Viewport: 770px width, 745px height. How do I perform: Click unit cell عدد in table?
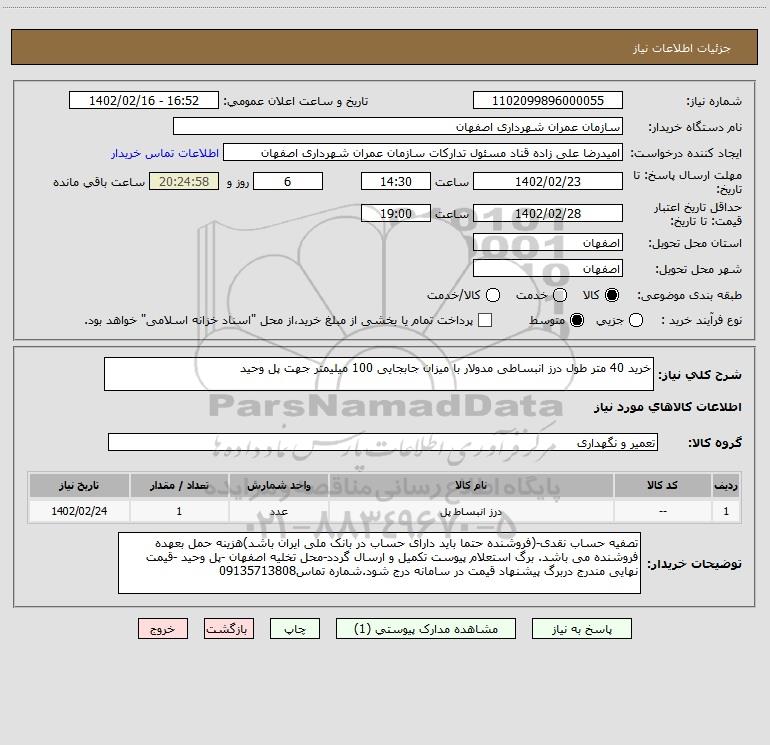pos(278,512)
